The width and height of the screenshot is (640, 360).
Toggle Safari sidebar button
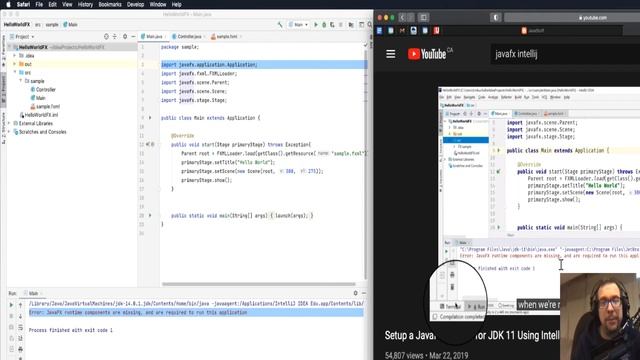coord(423,18)
